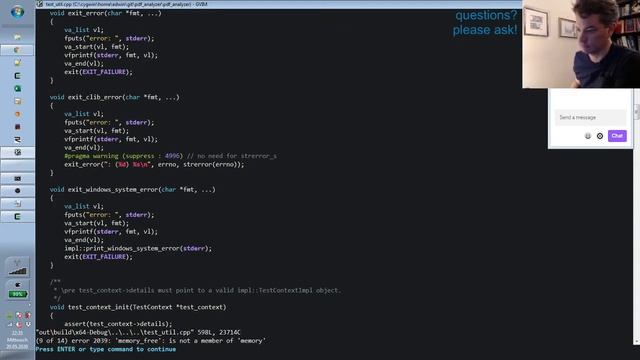Screen dimensions: 640x360
Task: Click the 'strerror(errno)' exit_error call line
Action: tap(154, 164)
